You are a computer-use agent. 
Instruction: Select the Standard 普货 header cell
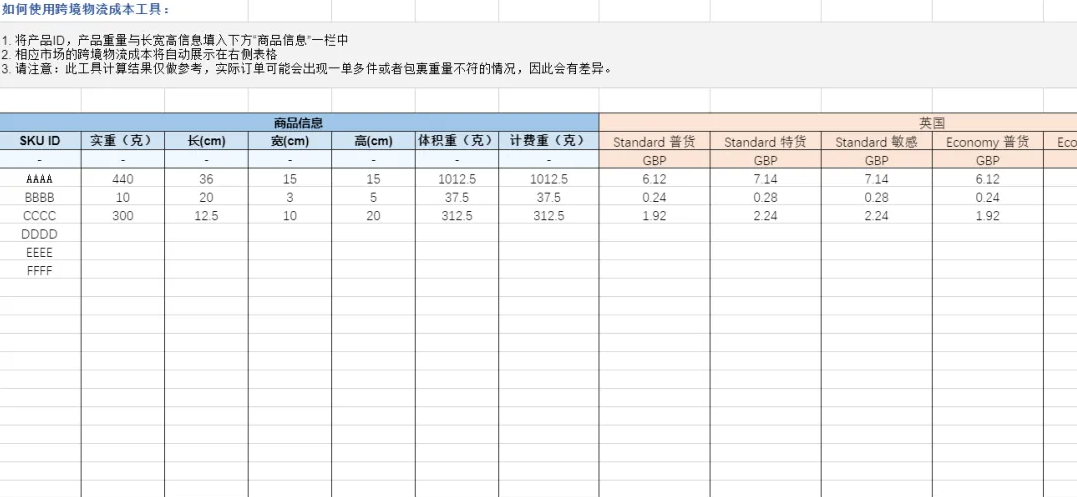(654, 141)
